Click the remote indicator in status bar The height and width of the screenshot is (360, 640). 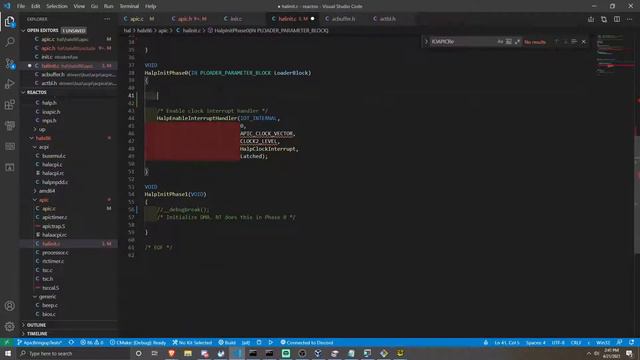click(x=7, y=342)
